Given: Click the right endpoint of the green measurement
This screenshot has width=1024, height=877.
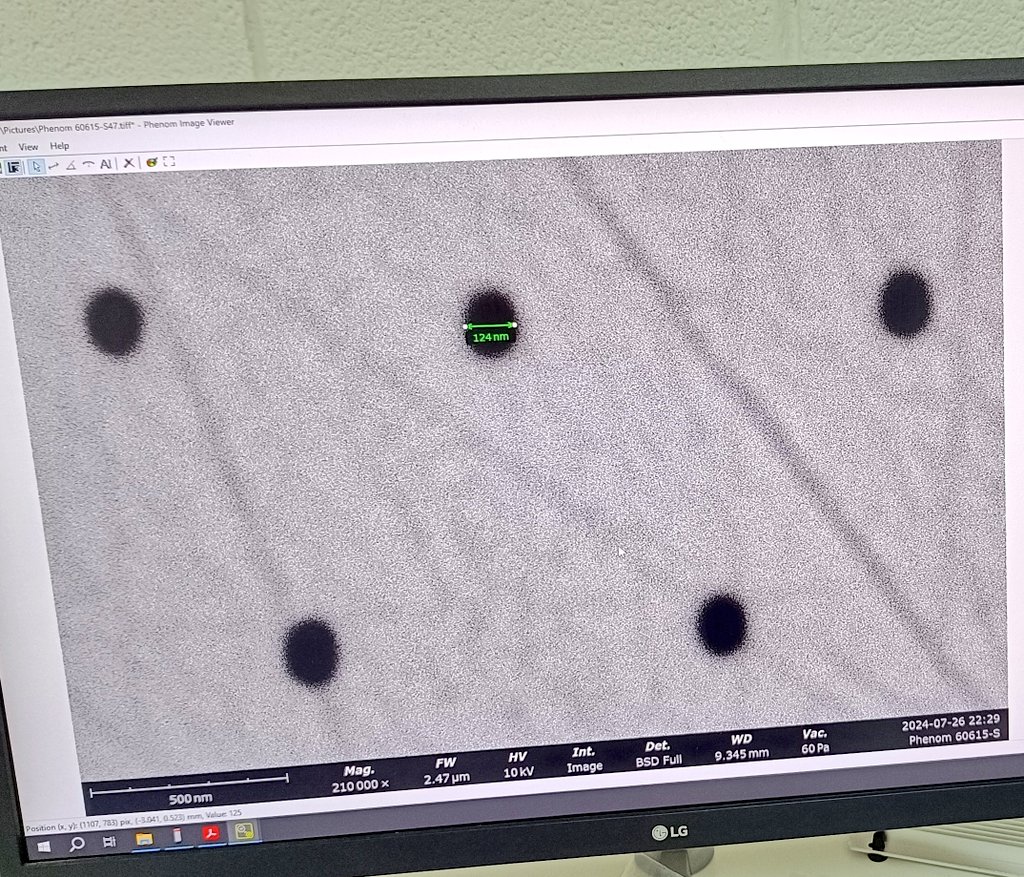Looking at the screenshot, I should point(515,324).
